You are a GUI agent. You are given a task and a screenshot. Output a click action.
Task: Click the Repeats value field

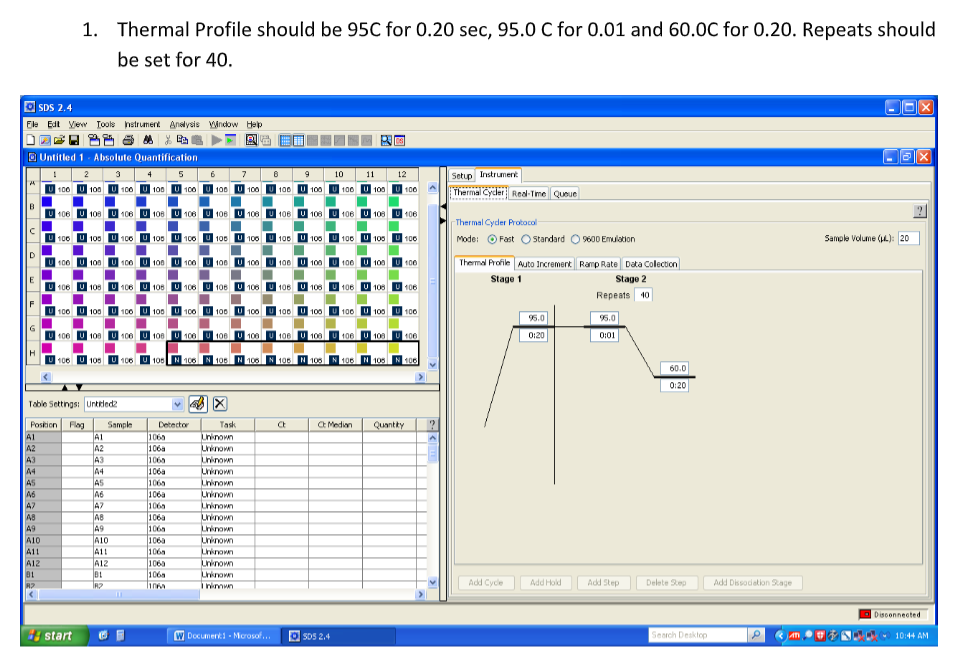(643, 295)
